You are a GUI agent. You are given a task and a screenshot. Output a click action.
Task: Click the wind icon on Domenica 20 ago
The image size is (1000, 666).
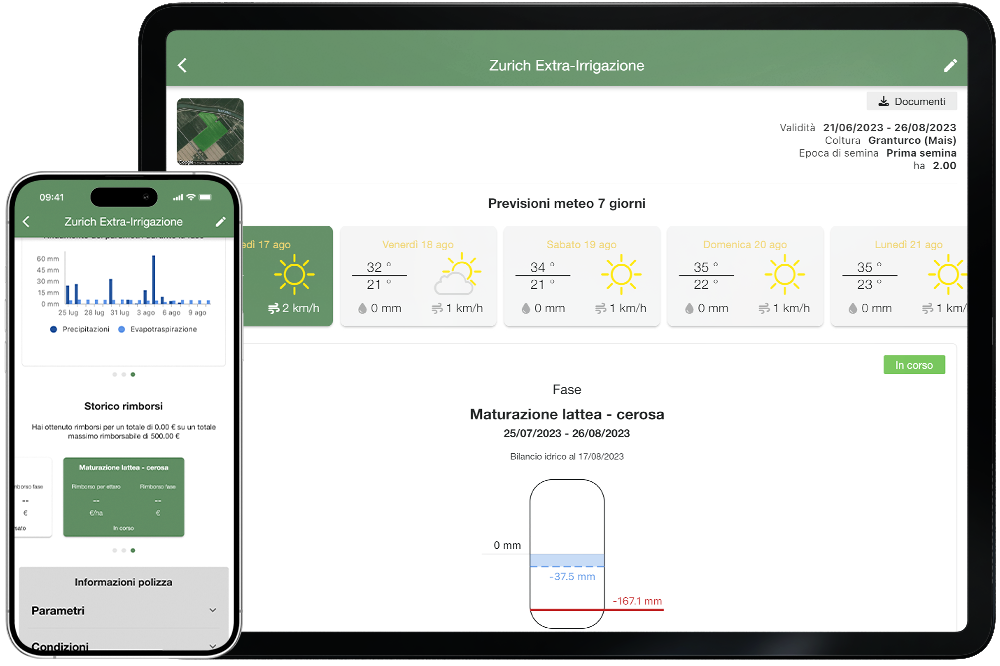tap(764, 309)
